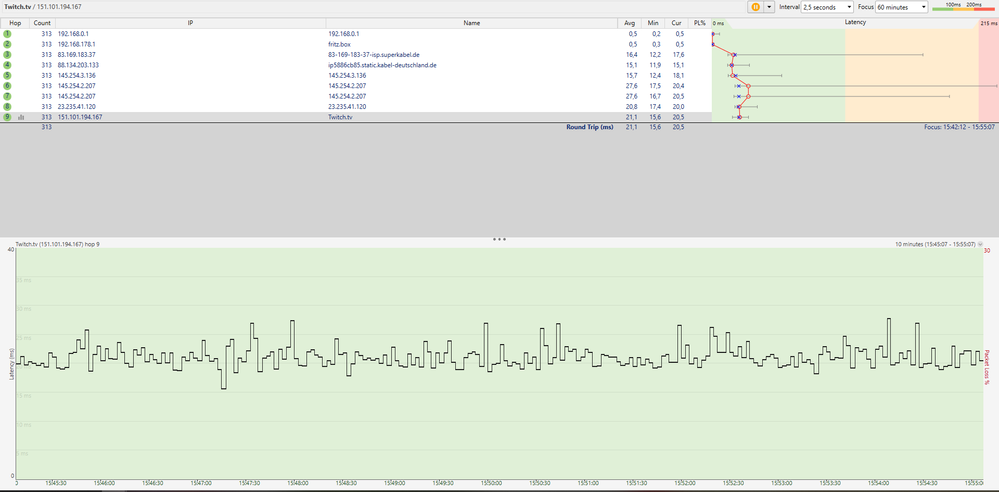999x492 pixels.
Task: Click the Min column header
Action: (x=653, y=23)
